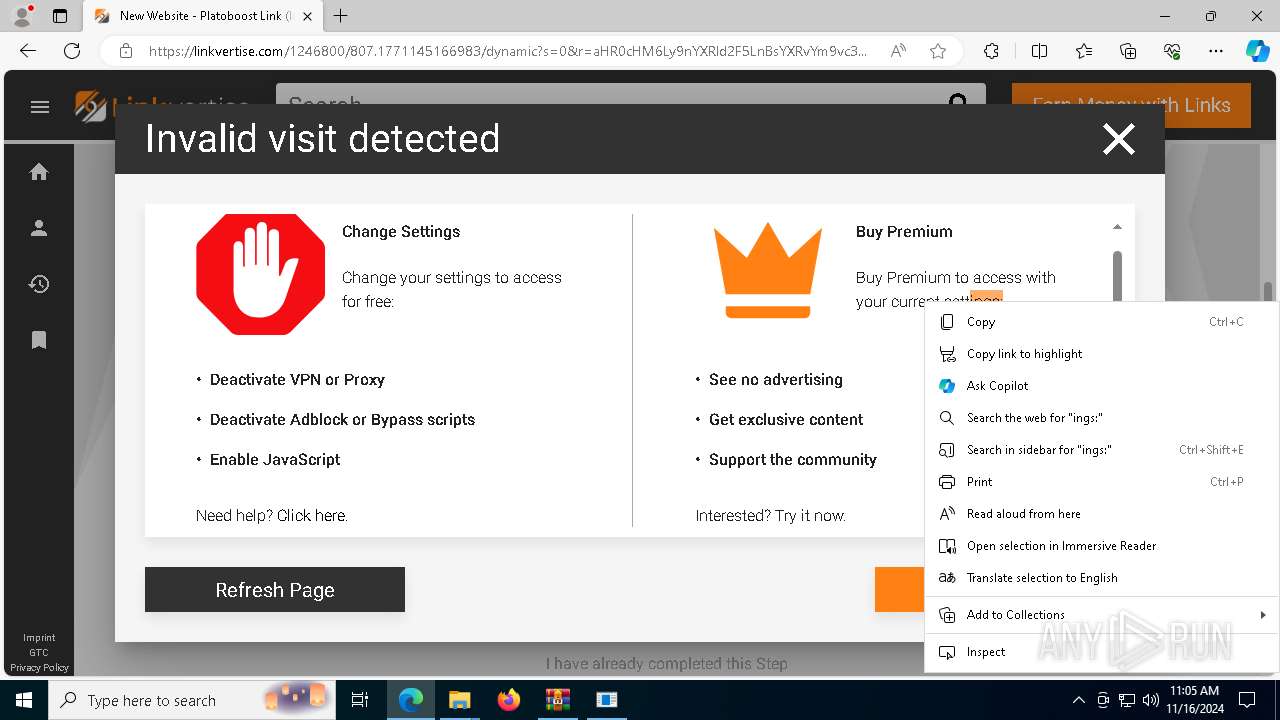This screenshot has height=720, width=1280.
Task: Click the dialog panel scrollbar thumb
Action: (x=1117, y=275)
